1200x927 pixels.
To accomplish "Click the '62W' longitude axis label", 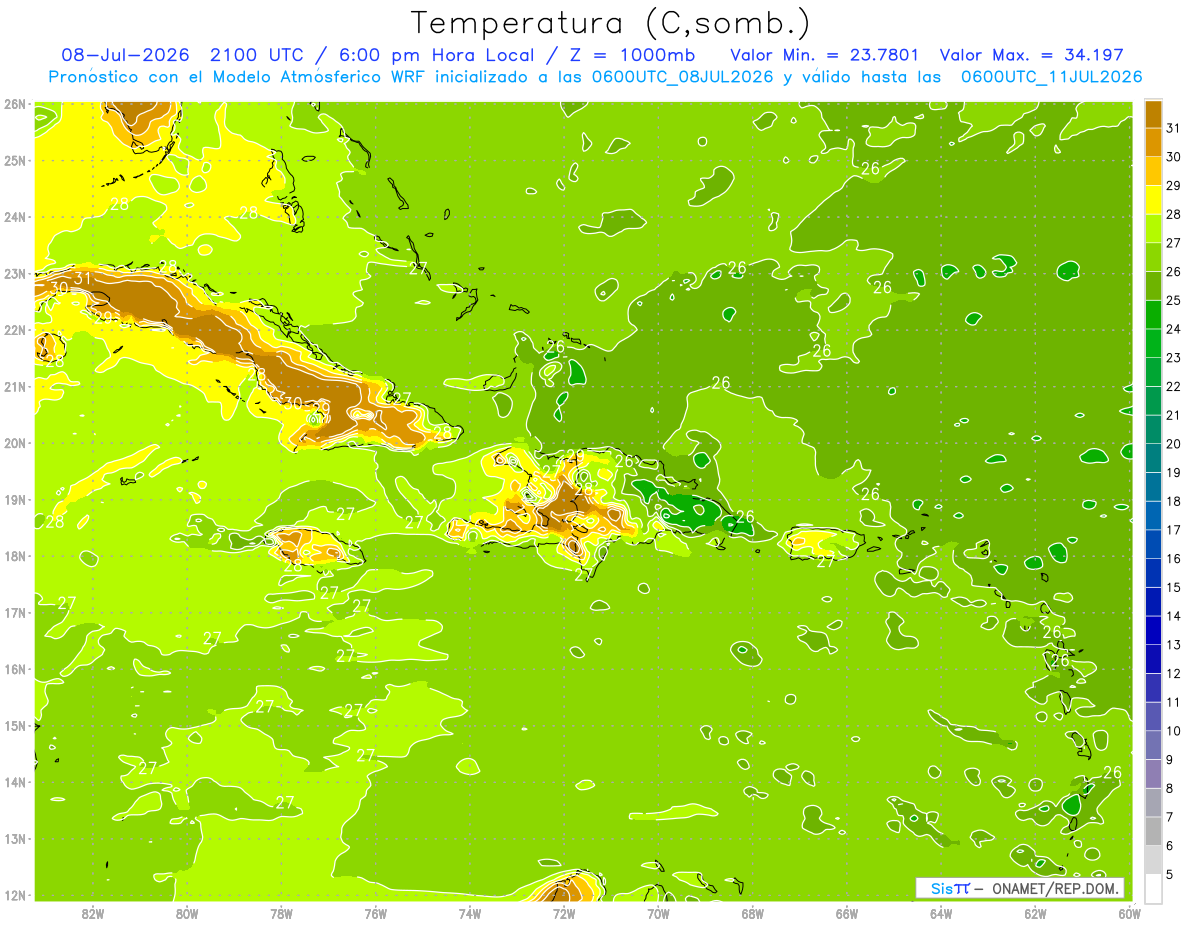I will coord(1035,913).
